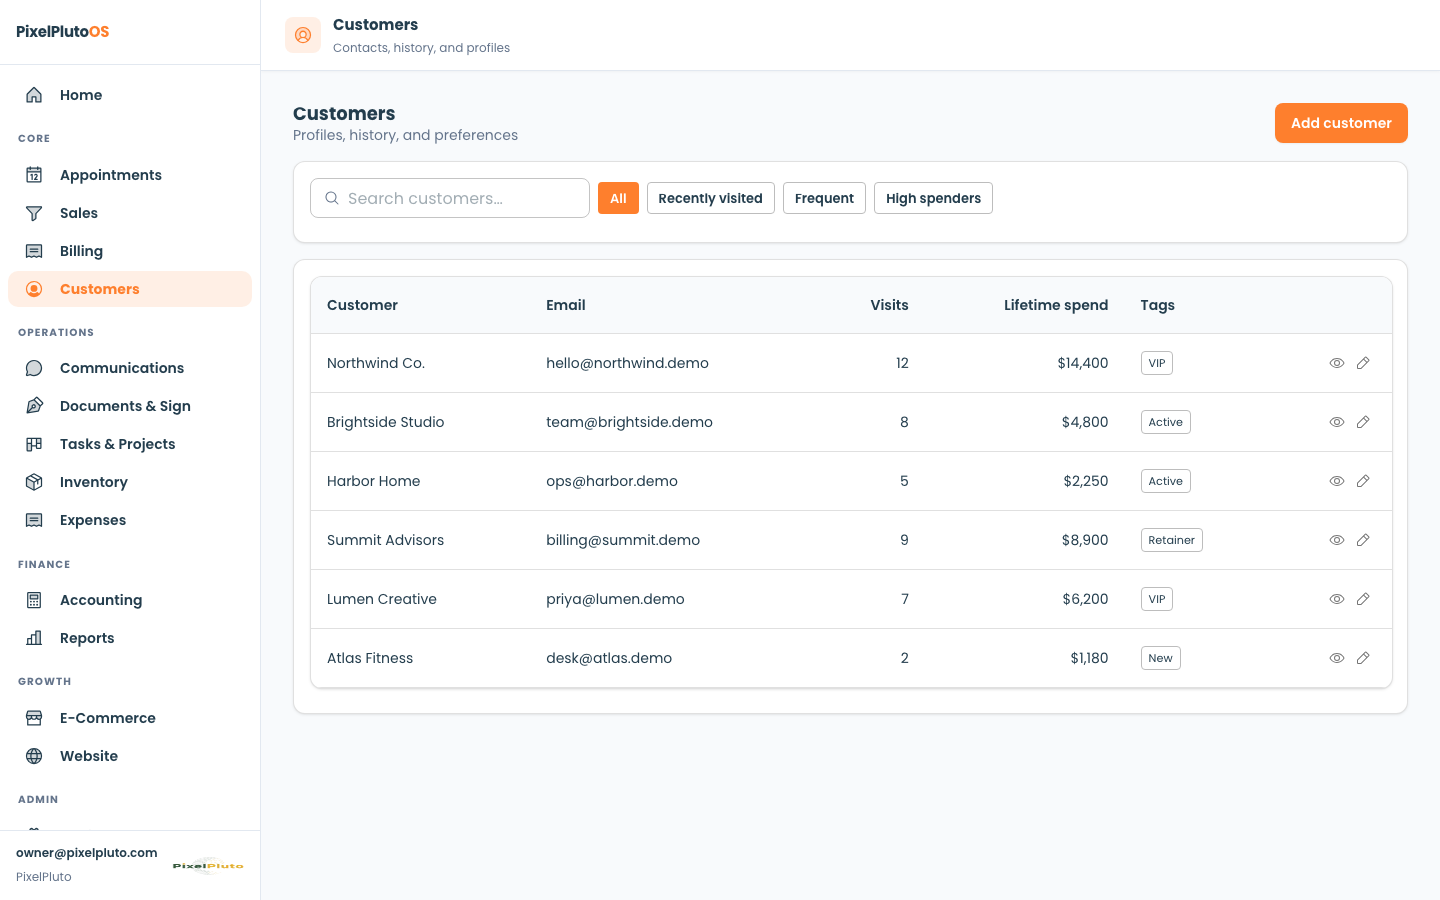1440x900 pixels.
Task: View Lumen Creative using the eye icon
Action: pyautogui.click(x=1337, y=599)
